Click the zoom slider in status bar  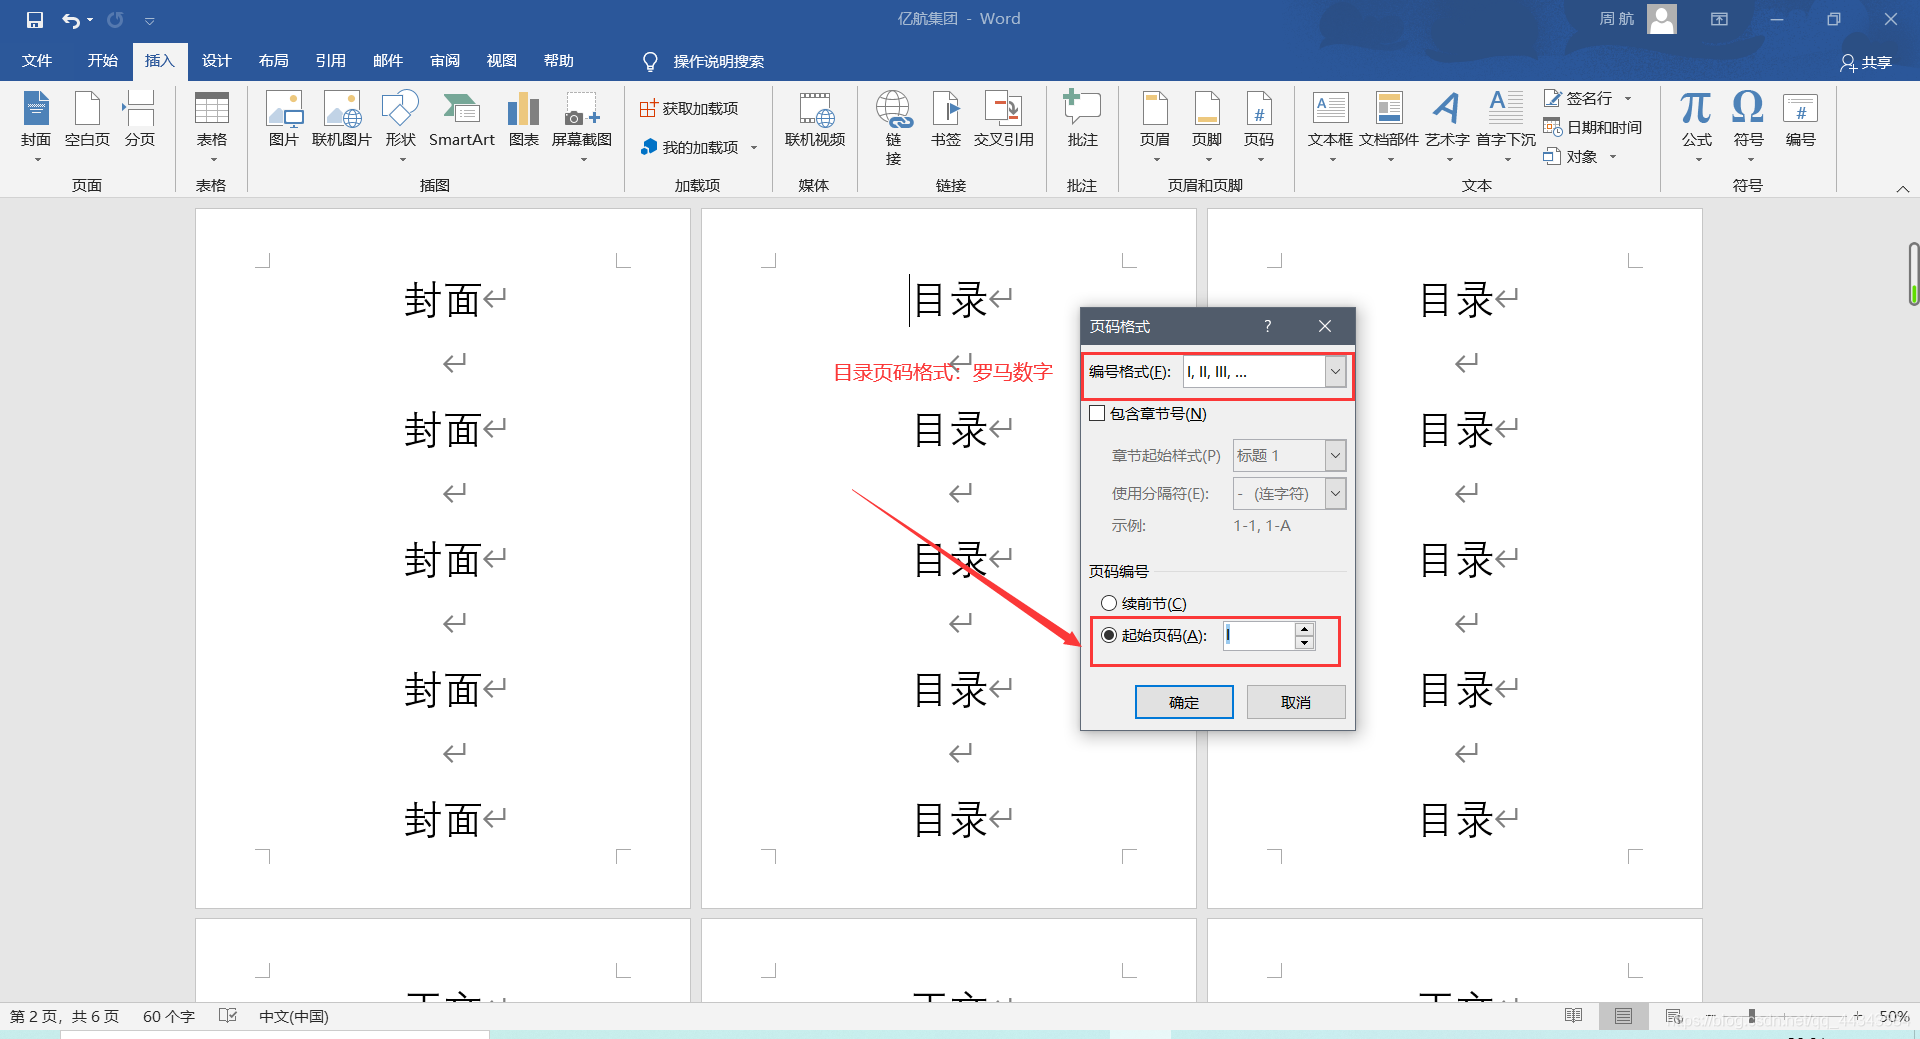click(1752, 1016)
